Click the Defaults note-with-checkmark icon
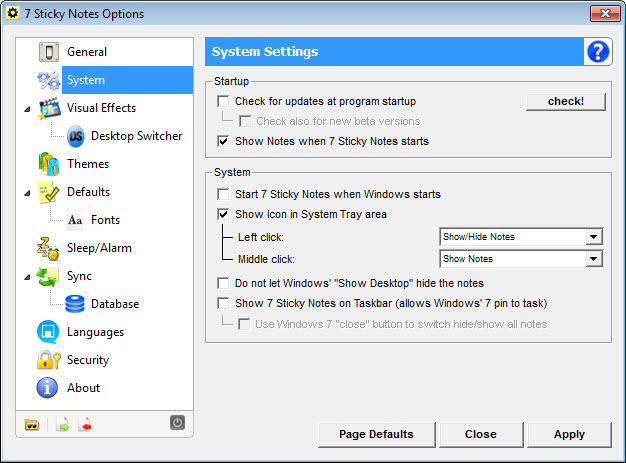This screenshot has height=463, width=626. [48, 192]
